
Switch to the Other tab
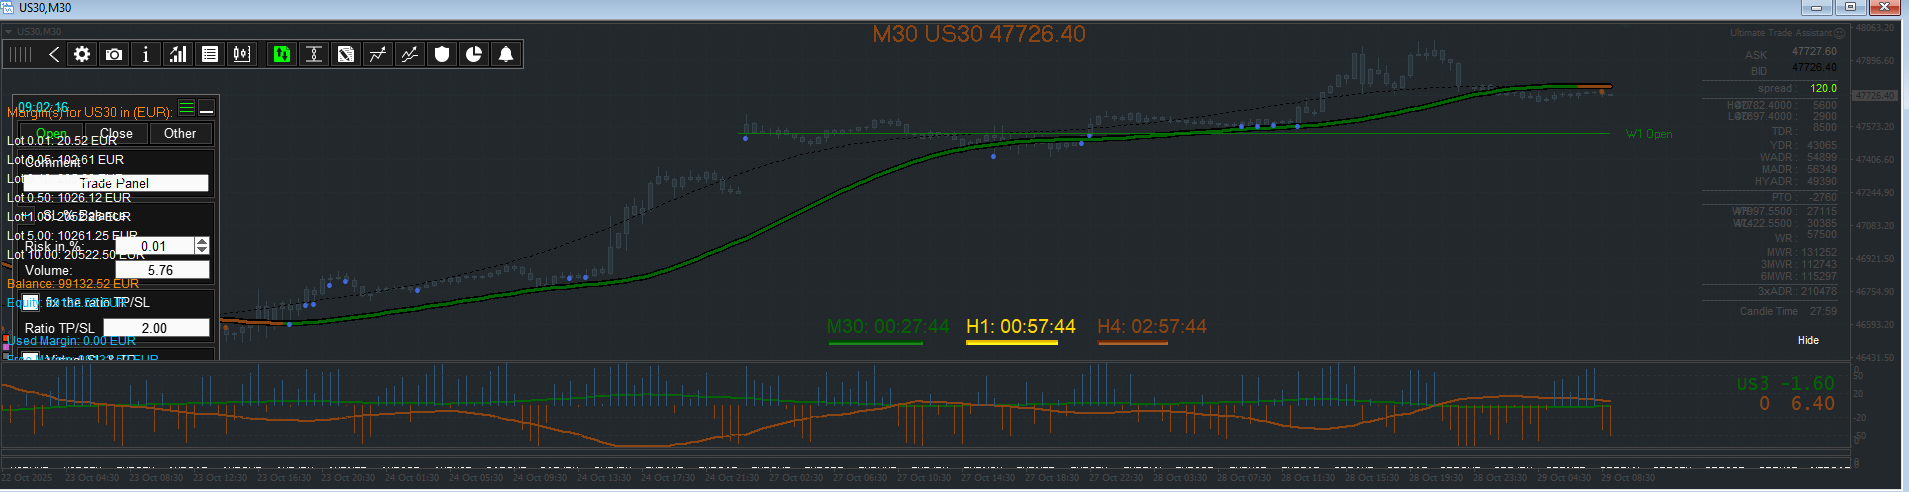(x=180, y=133)
